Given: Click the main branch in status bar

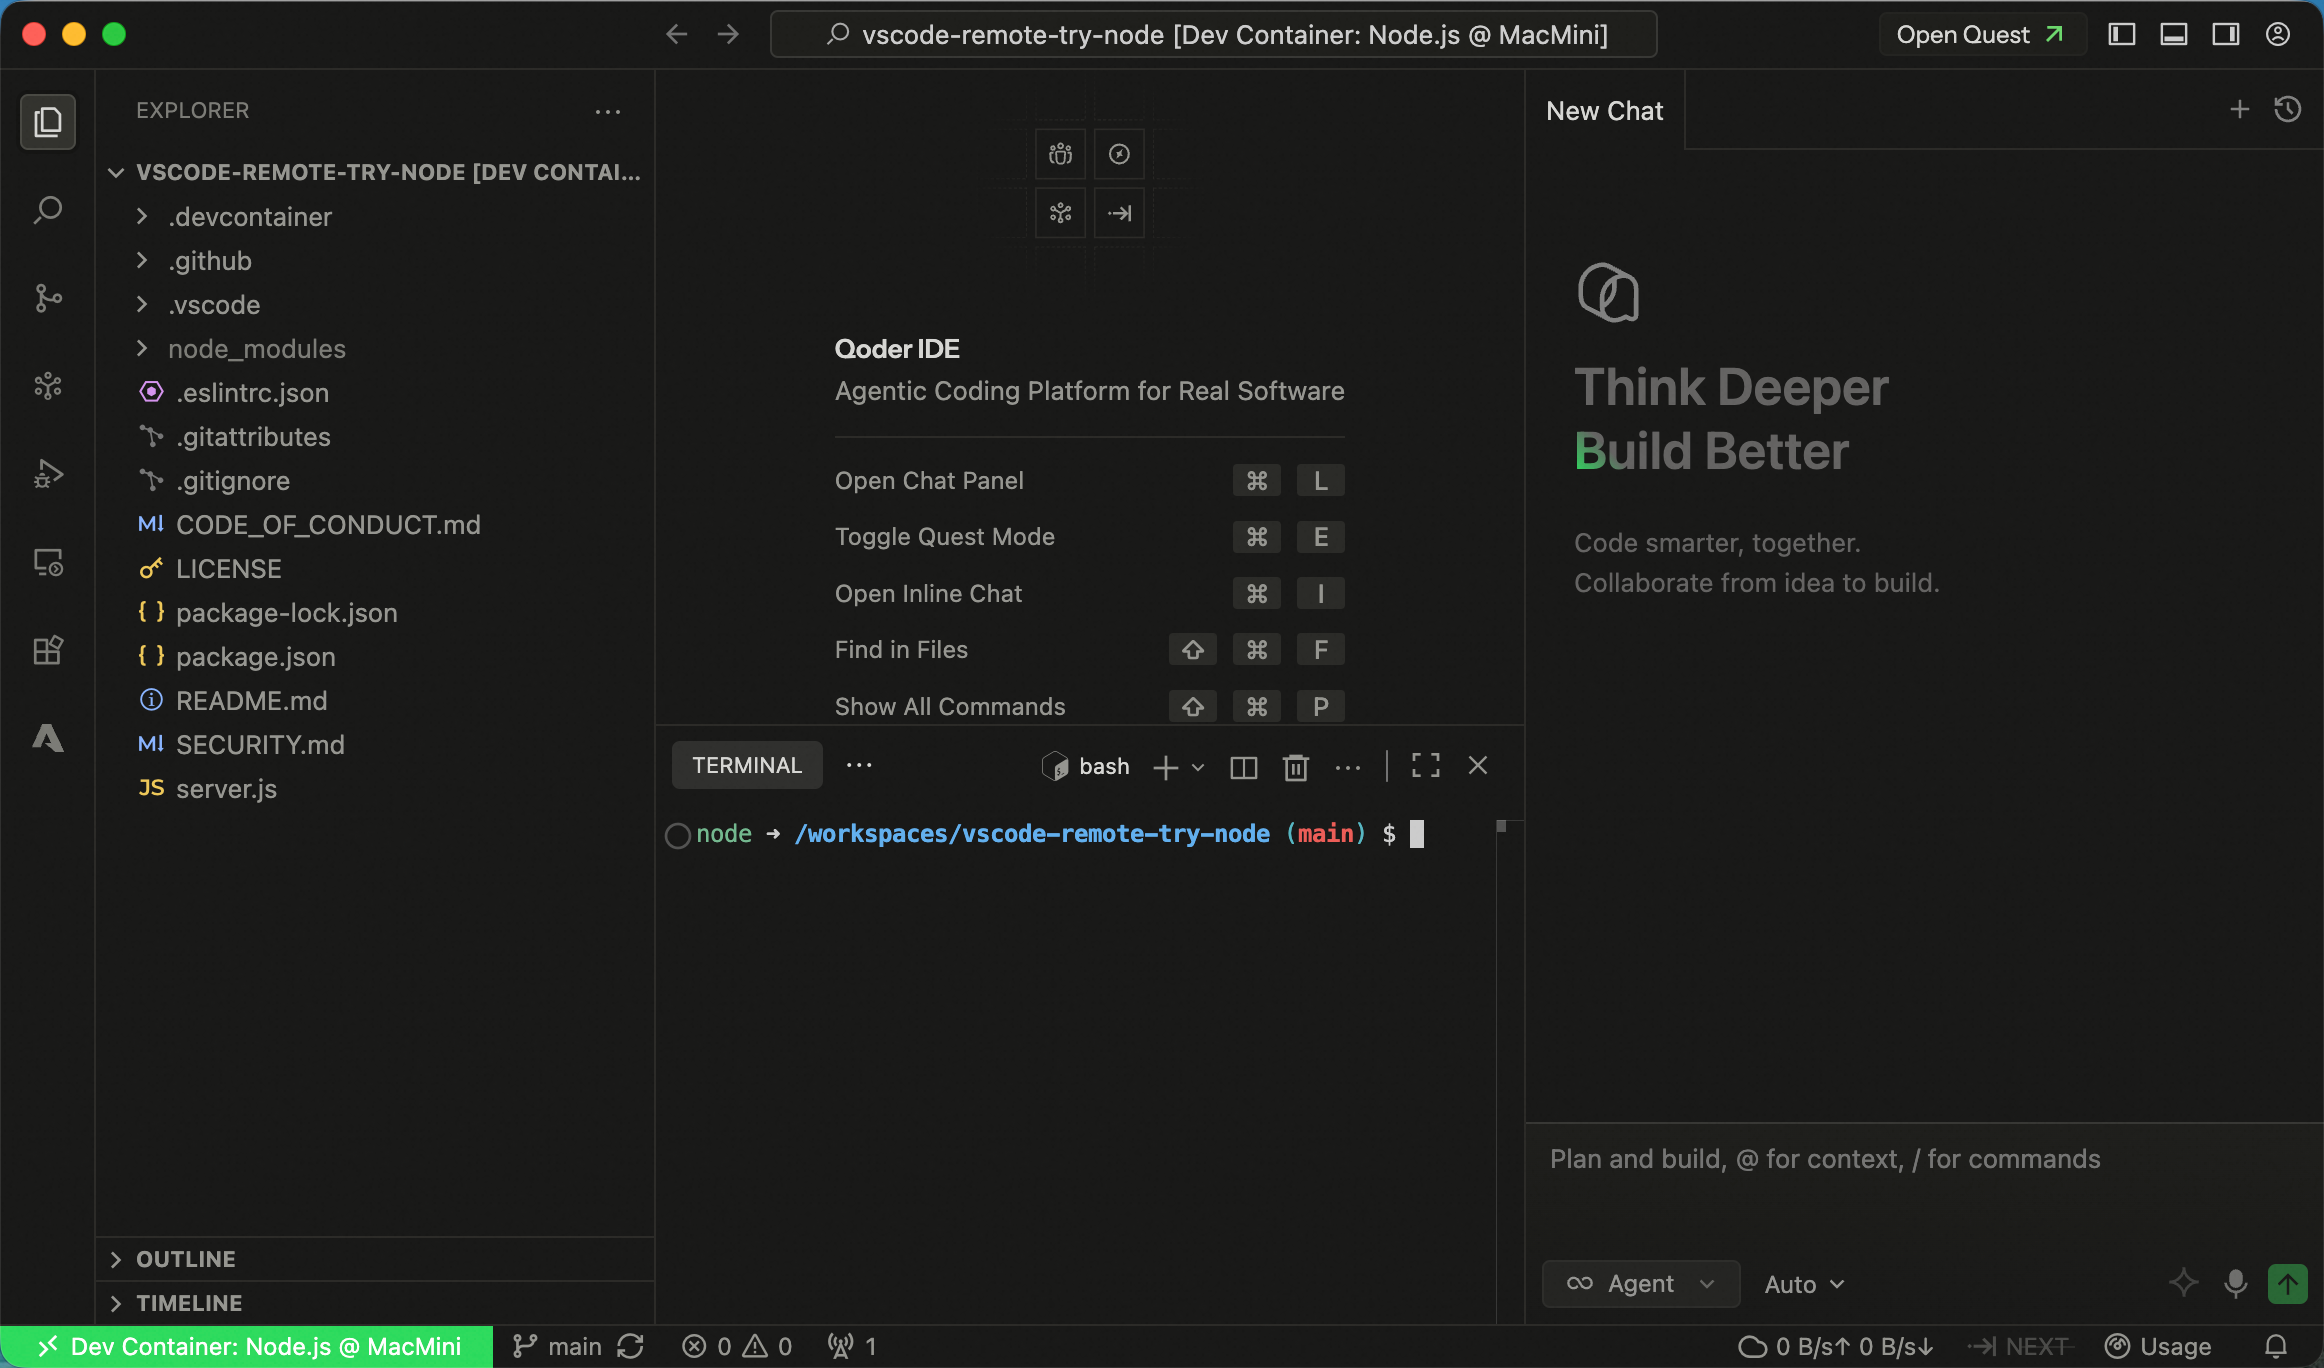Looking at the screenshot, I should [x=558, y=1347].
